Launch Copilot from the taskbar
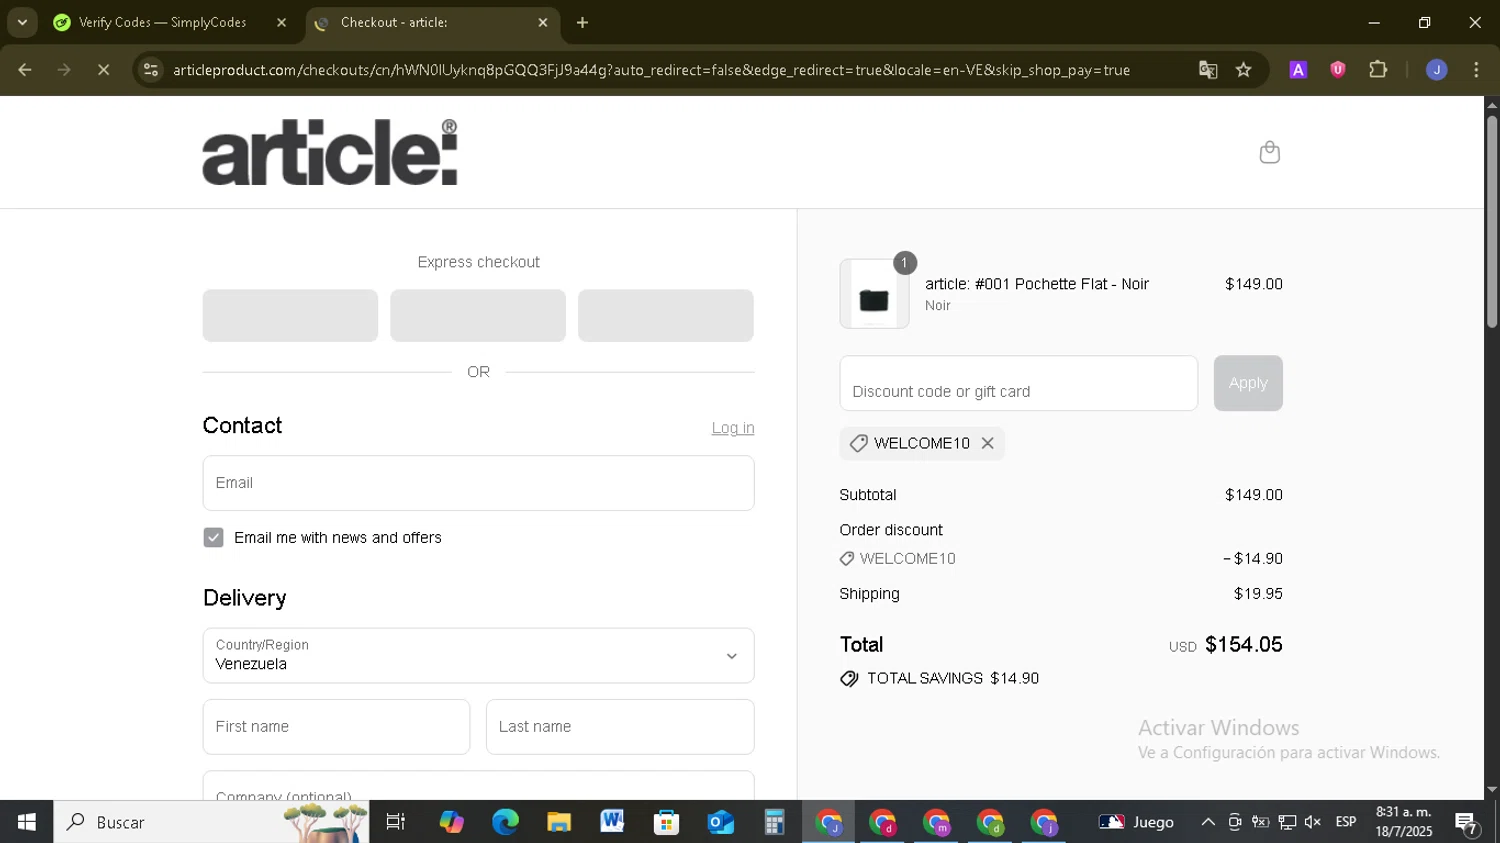Screen dimensions: 1500x843 [451, 822]
